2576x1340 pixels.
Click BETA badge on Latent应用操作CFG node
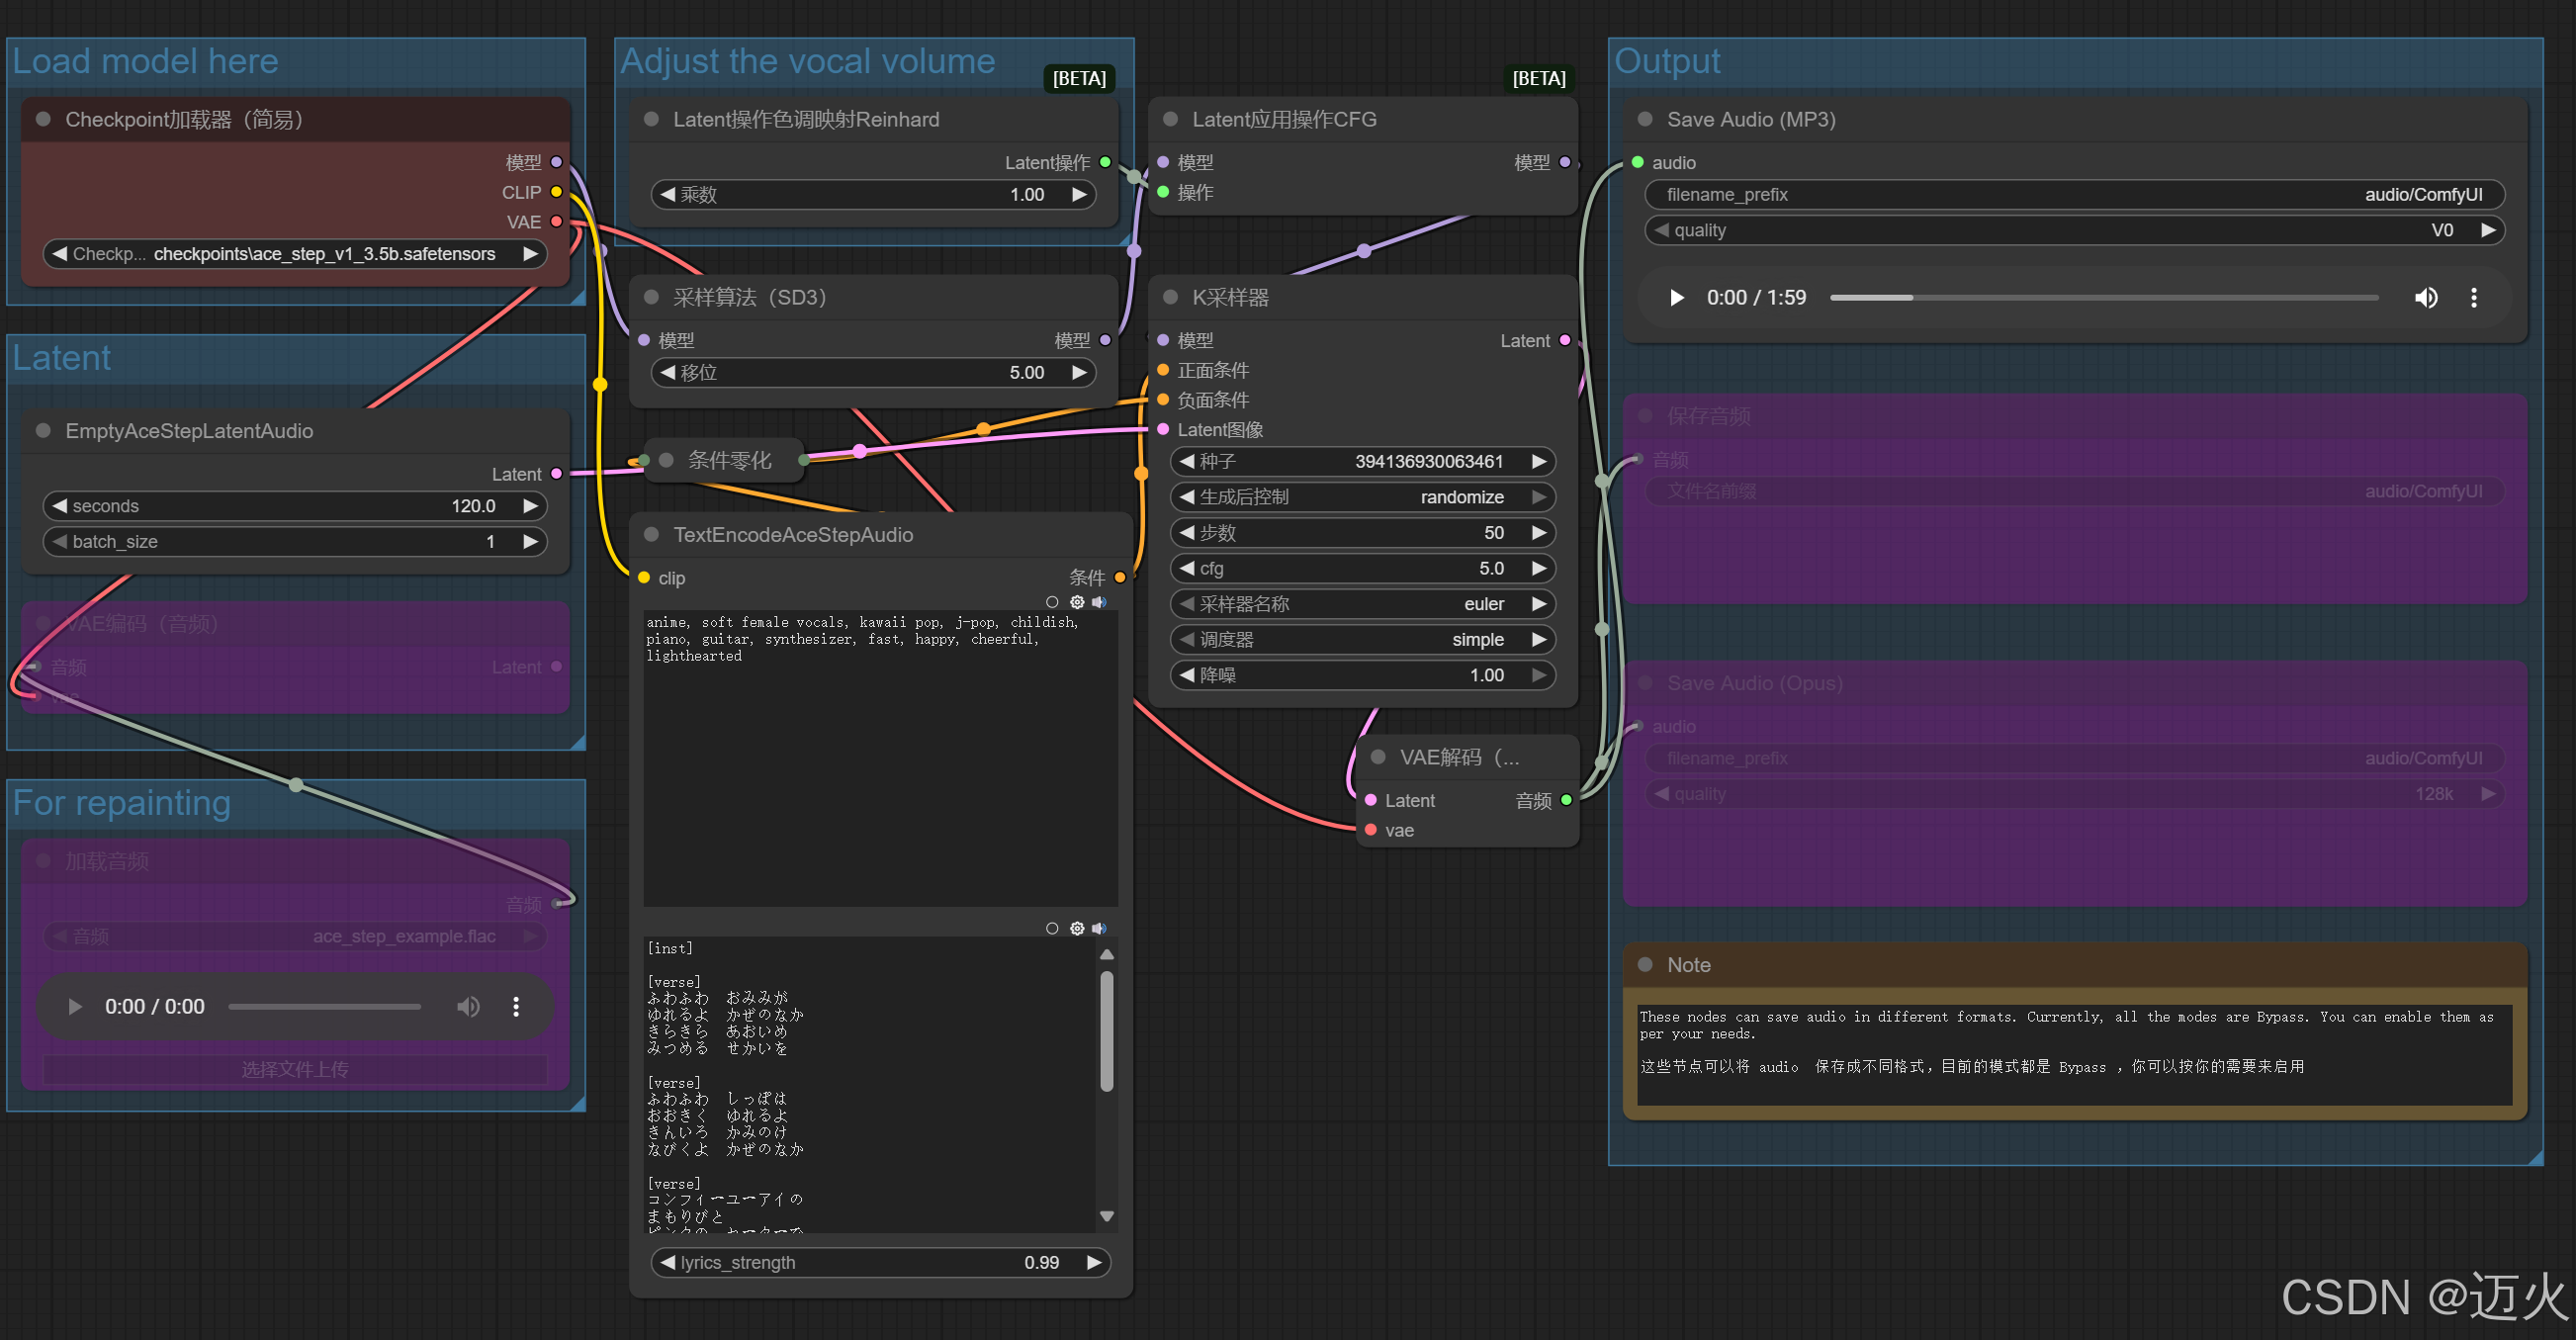[1538, 78]
